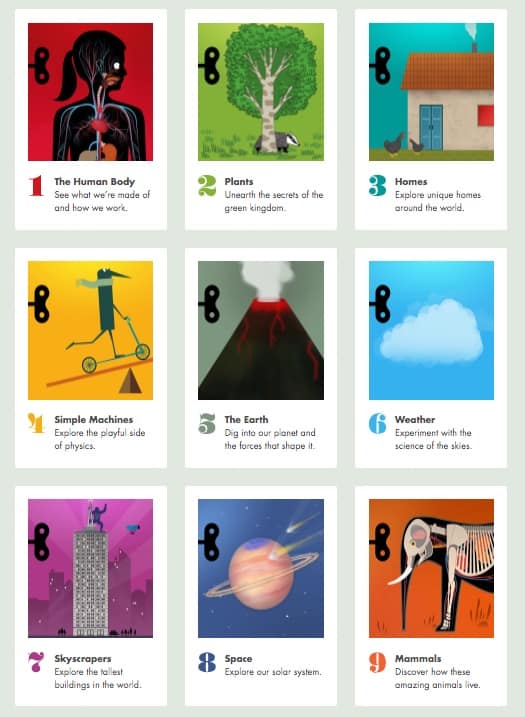Screen dimensions: 525x717
Task: Click the wind-up key icon on Homes
Action: pyautogui.click(x=380, y=66)
